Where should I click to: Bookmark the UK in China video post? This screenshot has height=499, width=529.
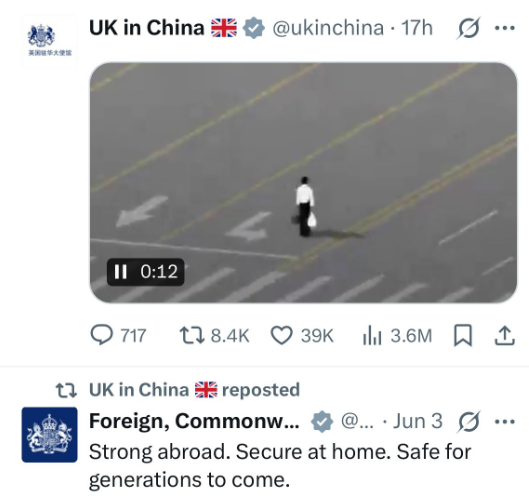pyautogui.click(x=463, y=335)
